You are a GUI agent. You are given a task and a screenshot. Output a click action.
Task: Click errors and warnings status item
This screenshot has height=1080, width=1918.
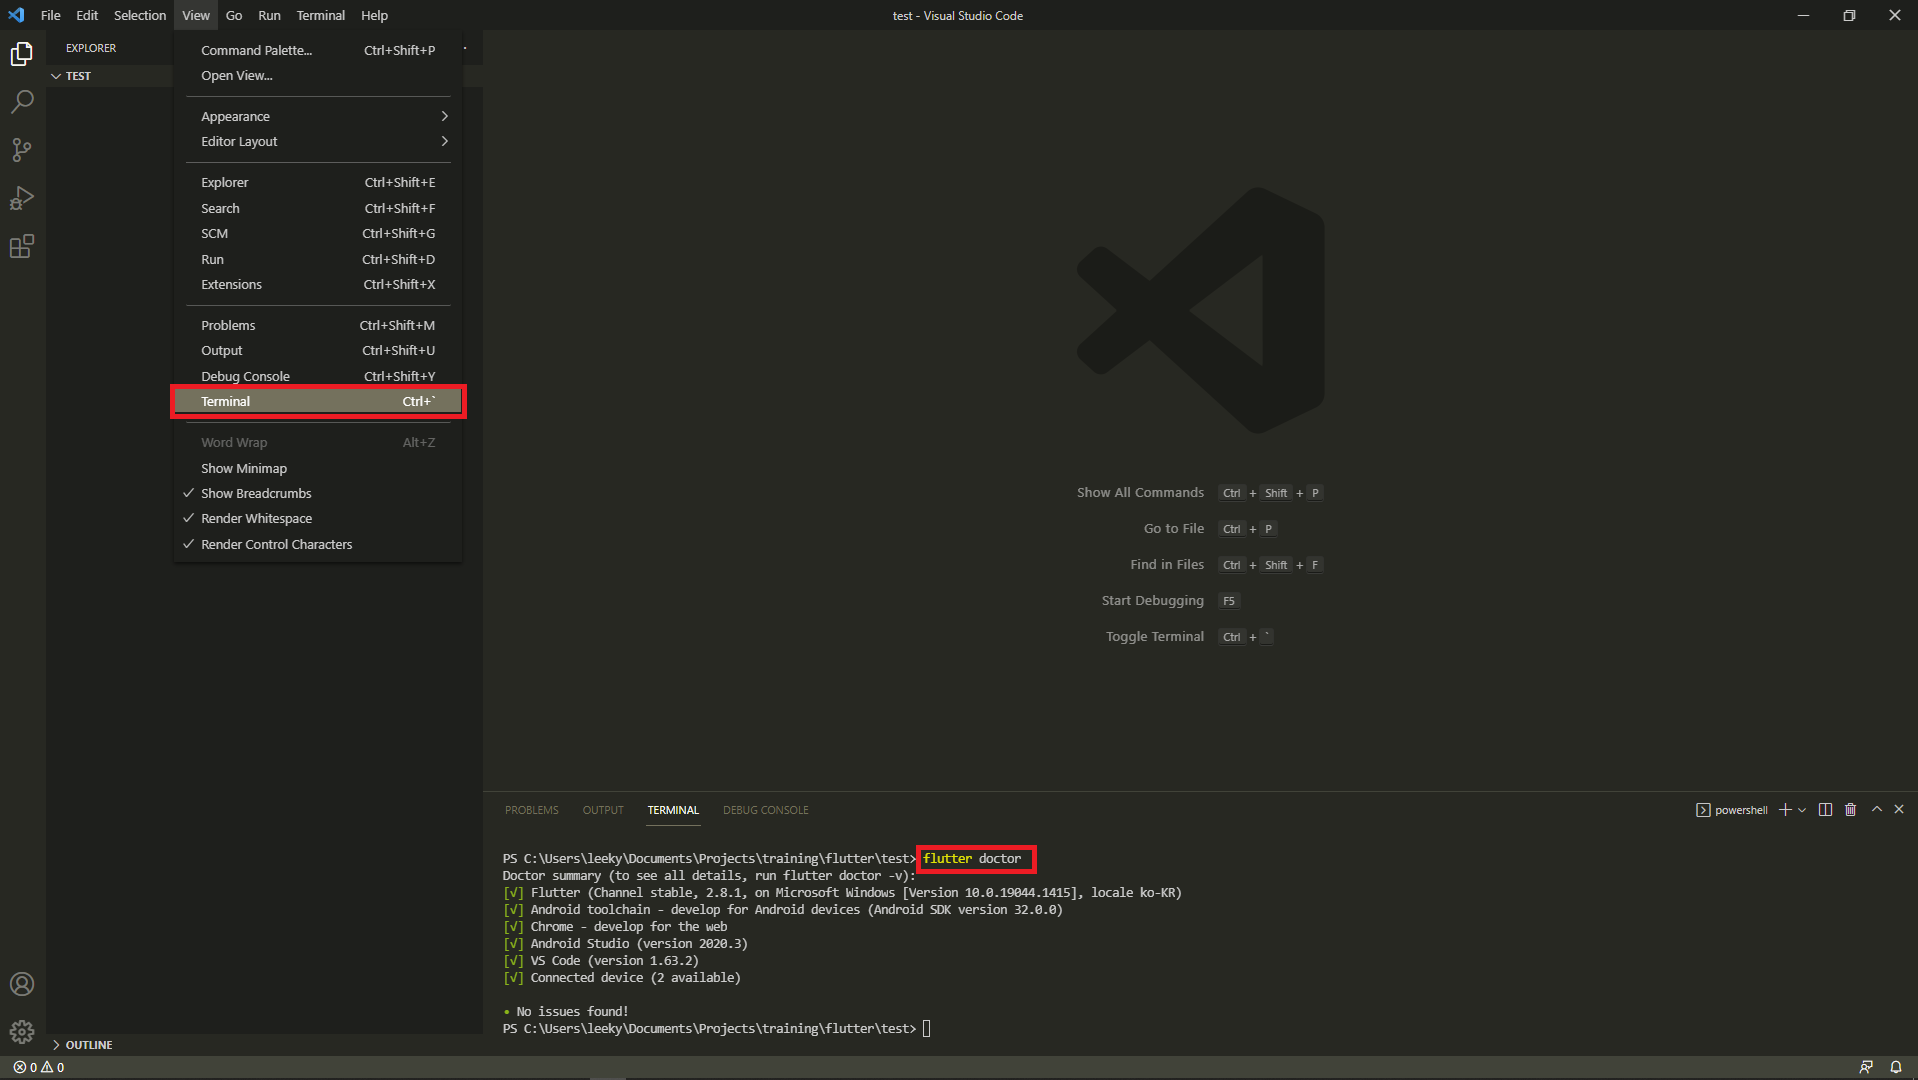point(39,1067)
